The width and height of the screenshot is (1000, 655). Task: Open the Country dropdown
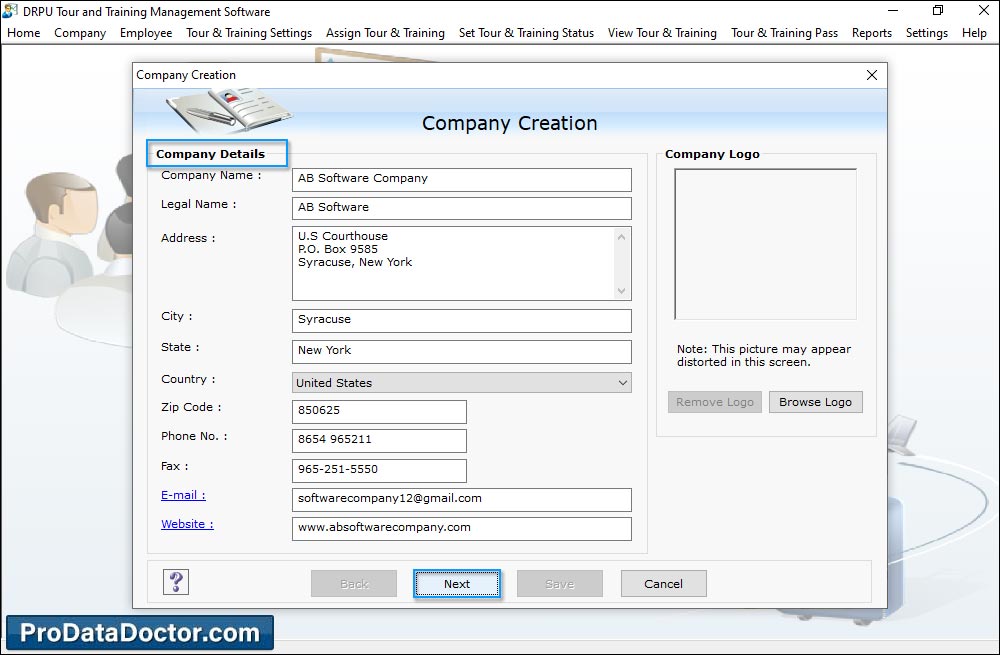(x=462, y=383)
